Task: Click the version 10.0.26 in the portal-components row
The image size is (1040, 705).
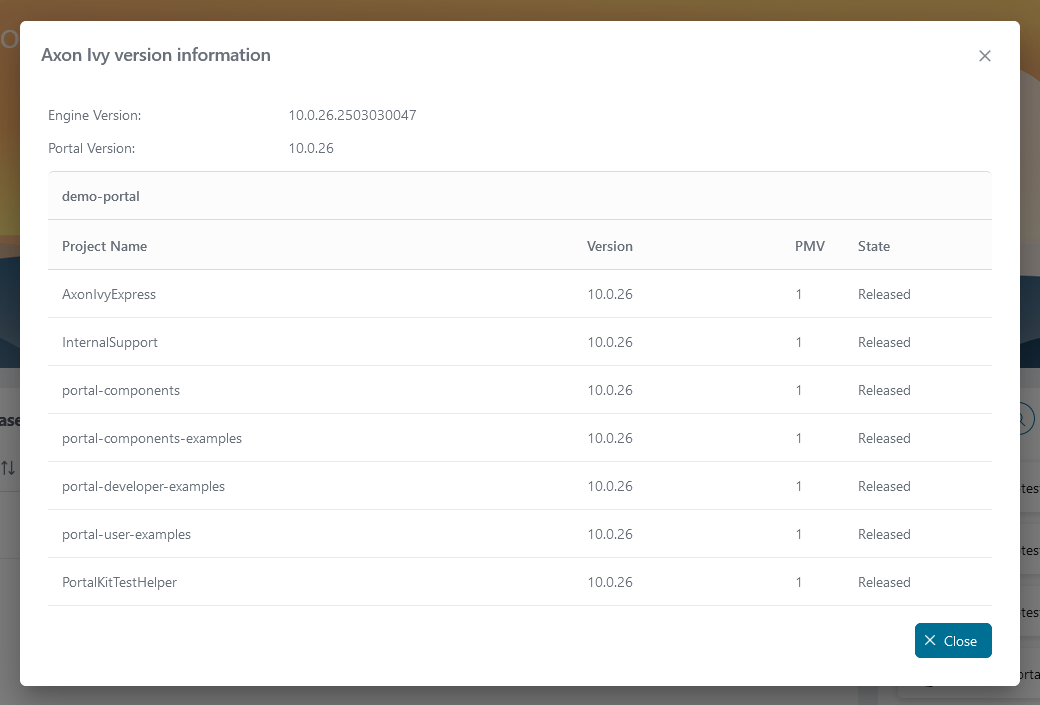Action: pyautogui.click(x=610, y=391)
